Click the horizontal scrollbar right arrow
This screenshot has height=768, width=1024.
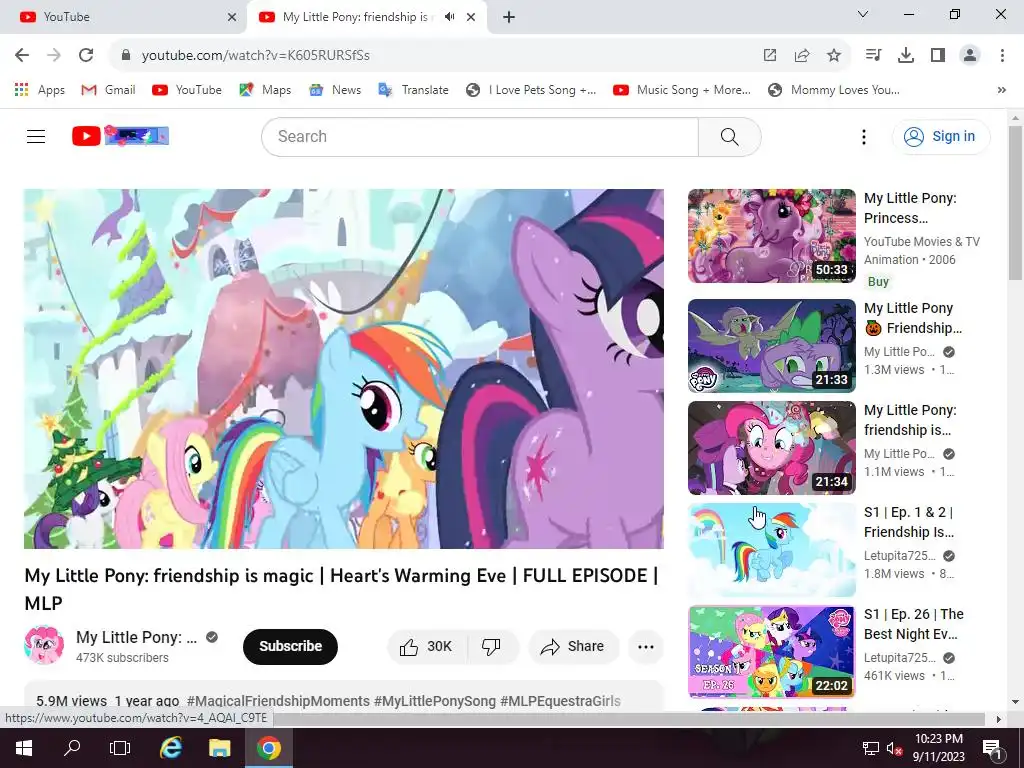point(998,719)
